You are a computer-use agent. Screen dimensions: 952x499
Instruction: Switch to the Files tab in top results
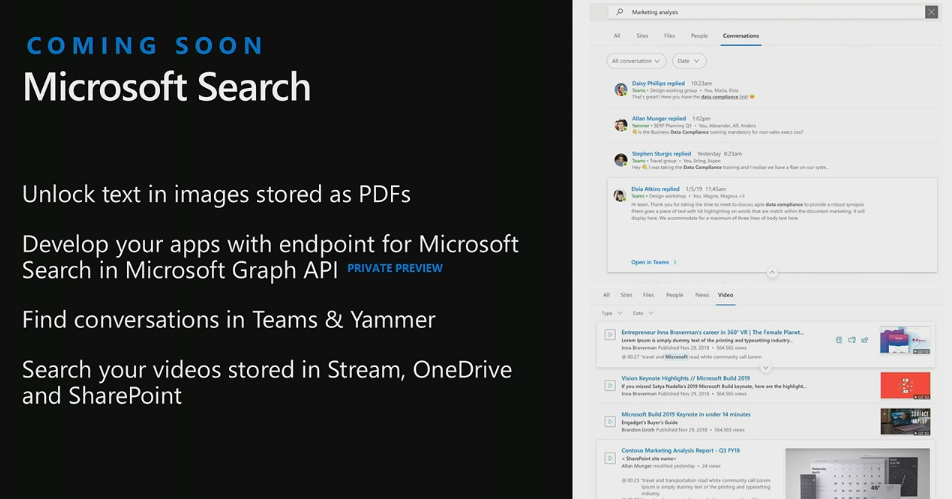pos(669,36)
